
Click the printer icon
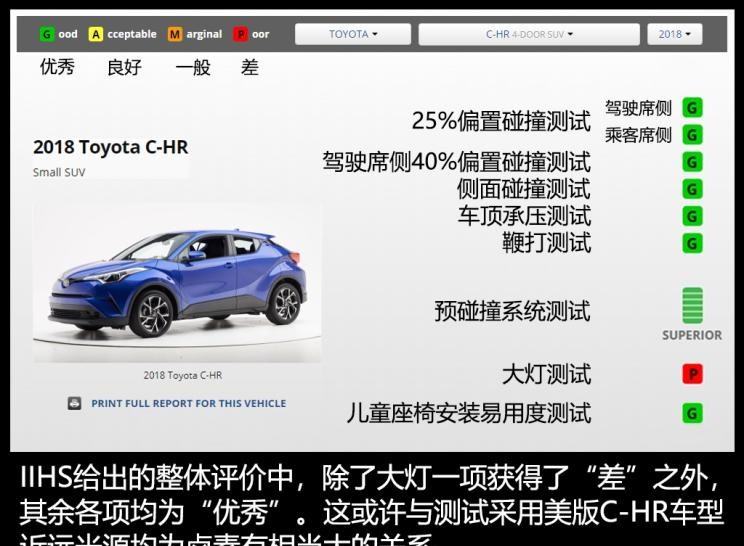(x=74, y=403)
